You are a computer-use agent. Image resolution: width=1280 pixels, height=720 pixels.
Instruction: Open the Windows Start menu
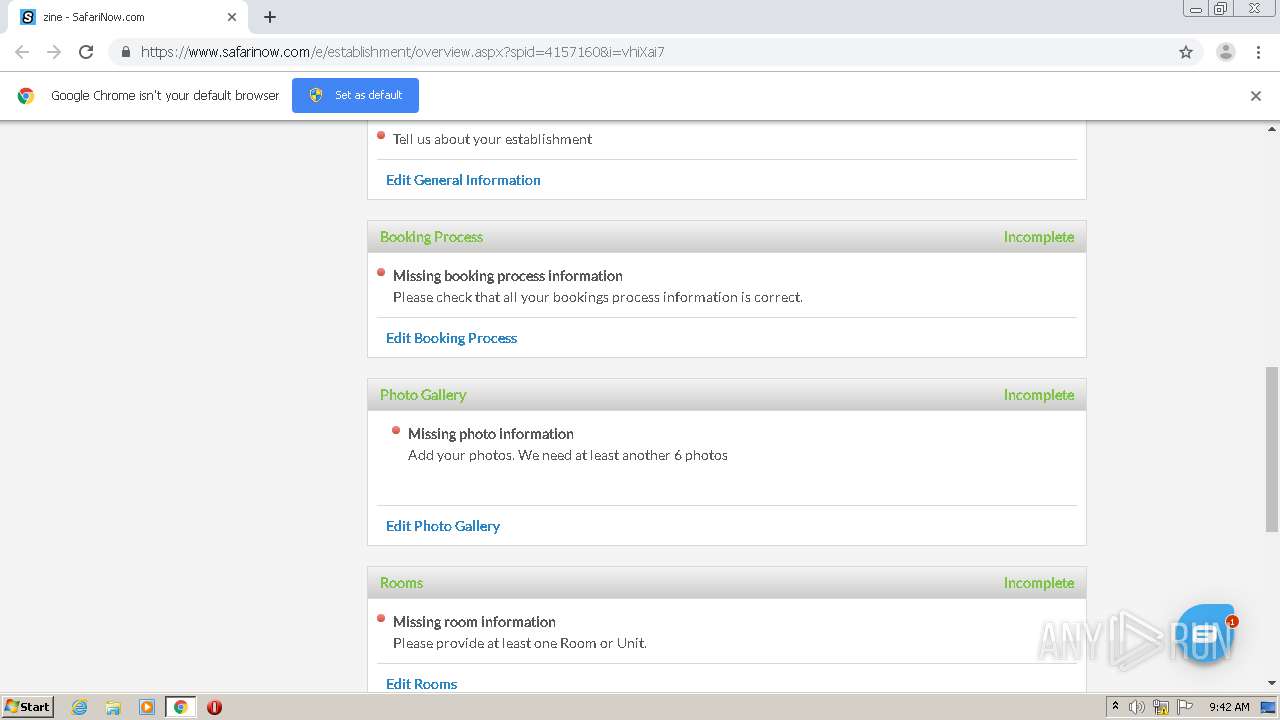(28, 707)
